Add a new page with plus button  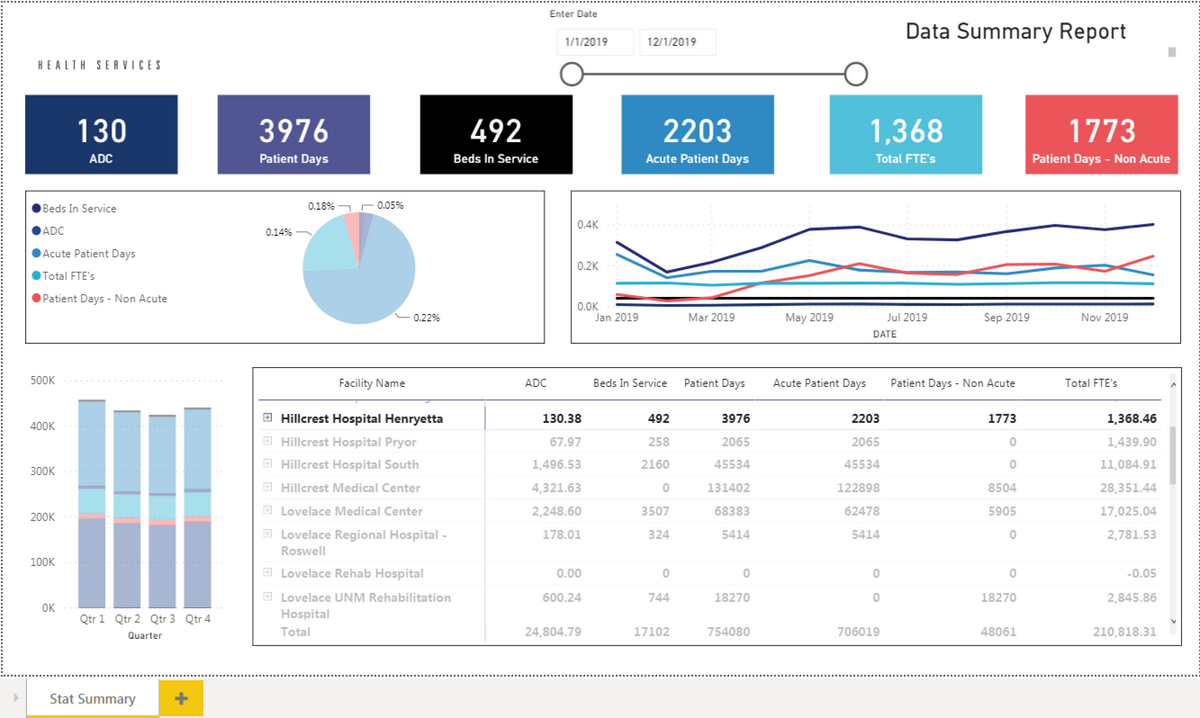point(181,698)
